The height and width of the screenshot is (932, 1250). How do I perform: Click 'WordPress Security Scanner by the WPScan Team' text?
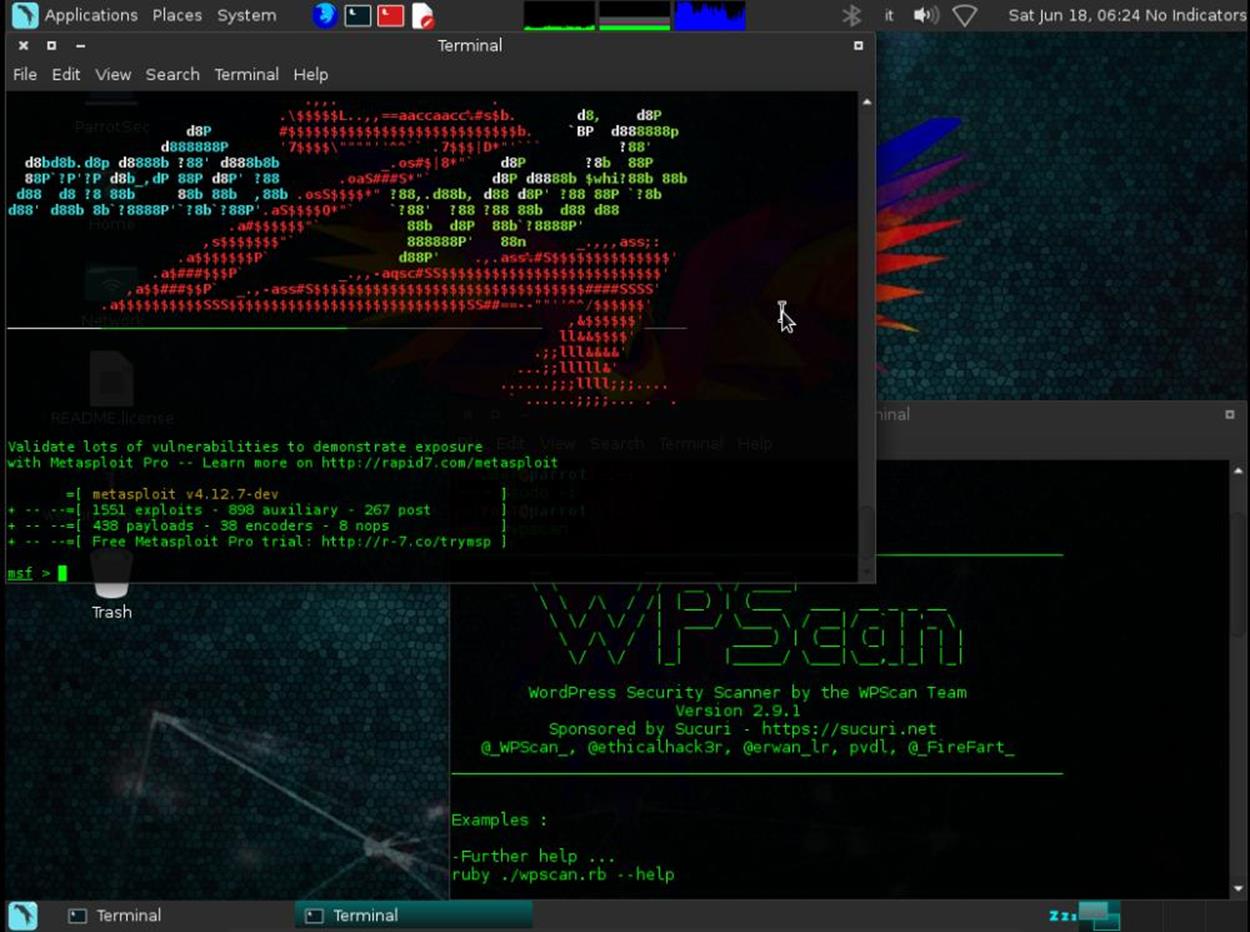click(747, 692)
